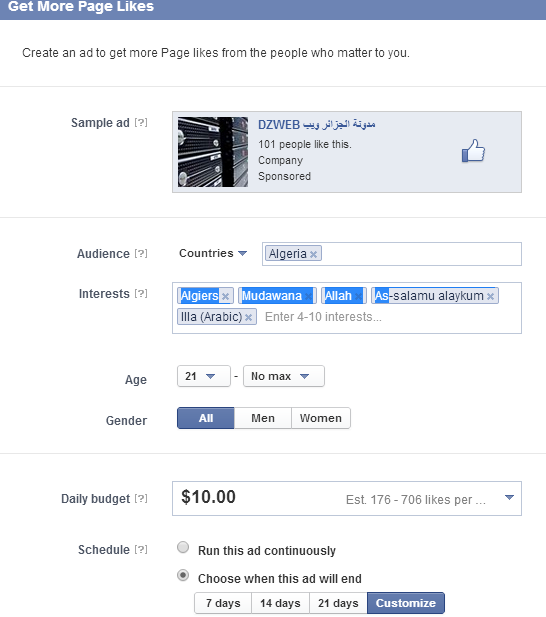Click the Customize schedule button

tap(406, 603)
